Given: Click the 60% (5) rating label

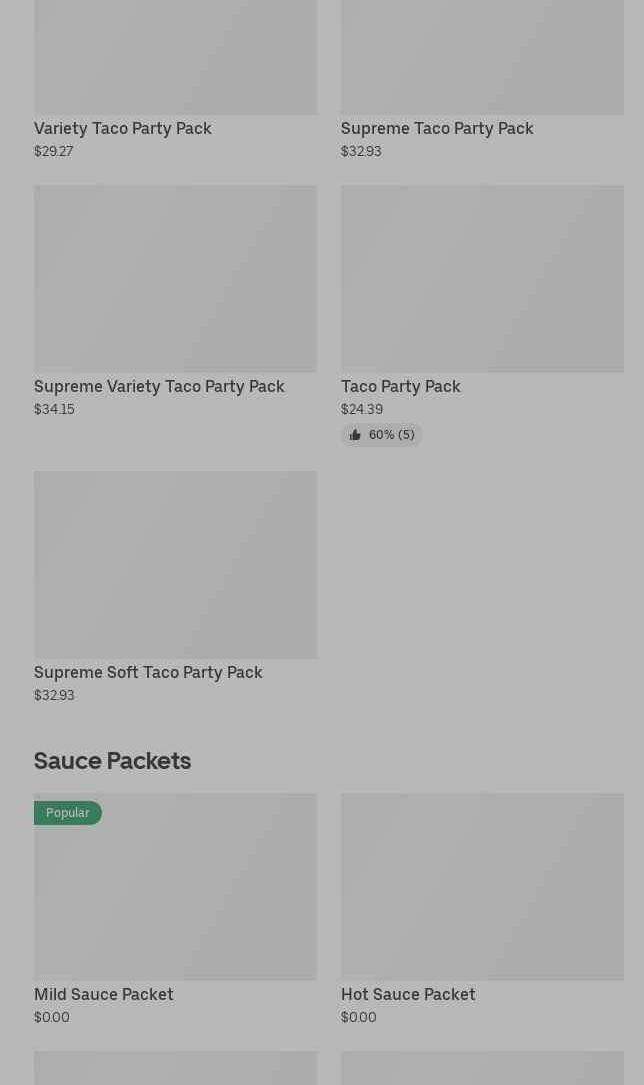Looking at the screenshot, I should (391, 435).
